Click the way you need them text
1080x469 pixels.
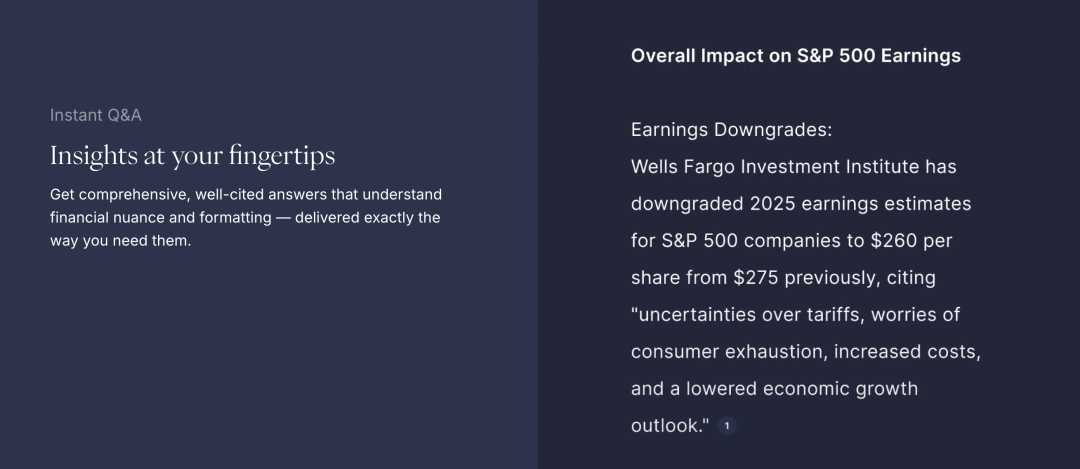click(x=120, y=241)
